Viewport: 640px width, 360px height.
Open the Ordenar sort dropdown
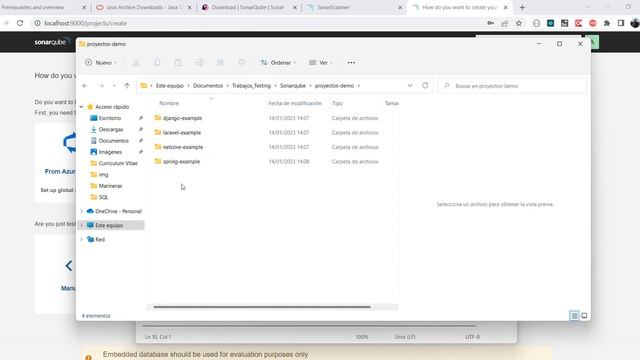tap(278, 62)
